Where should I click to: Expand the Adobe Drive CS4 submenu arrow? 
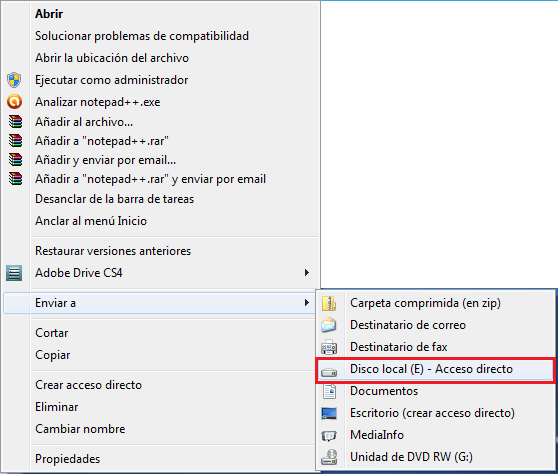click(307, 273)
